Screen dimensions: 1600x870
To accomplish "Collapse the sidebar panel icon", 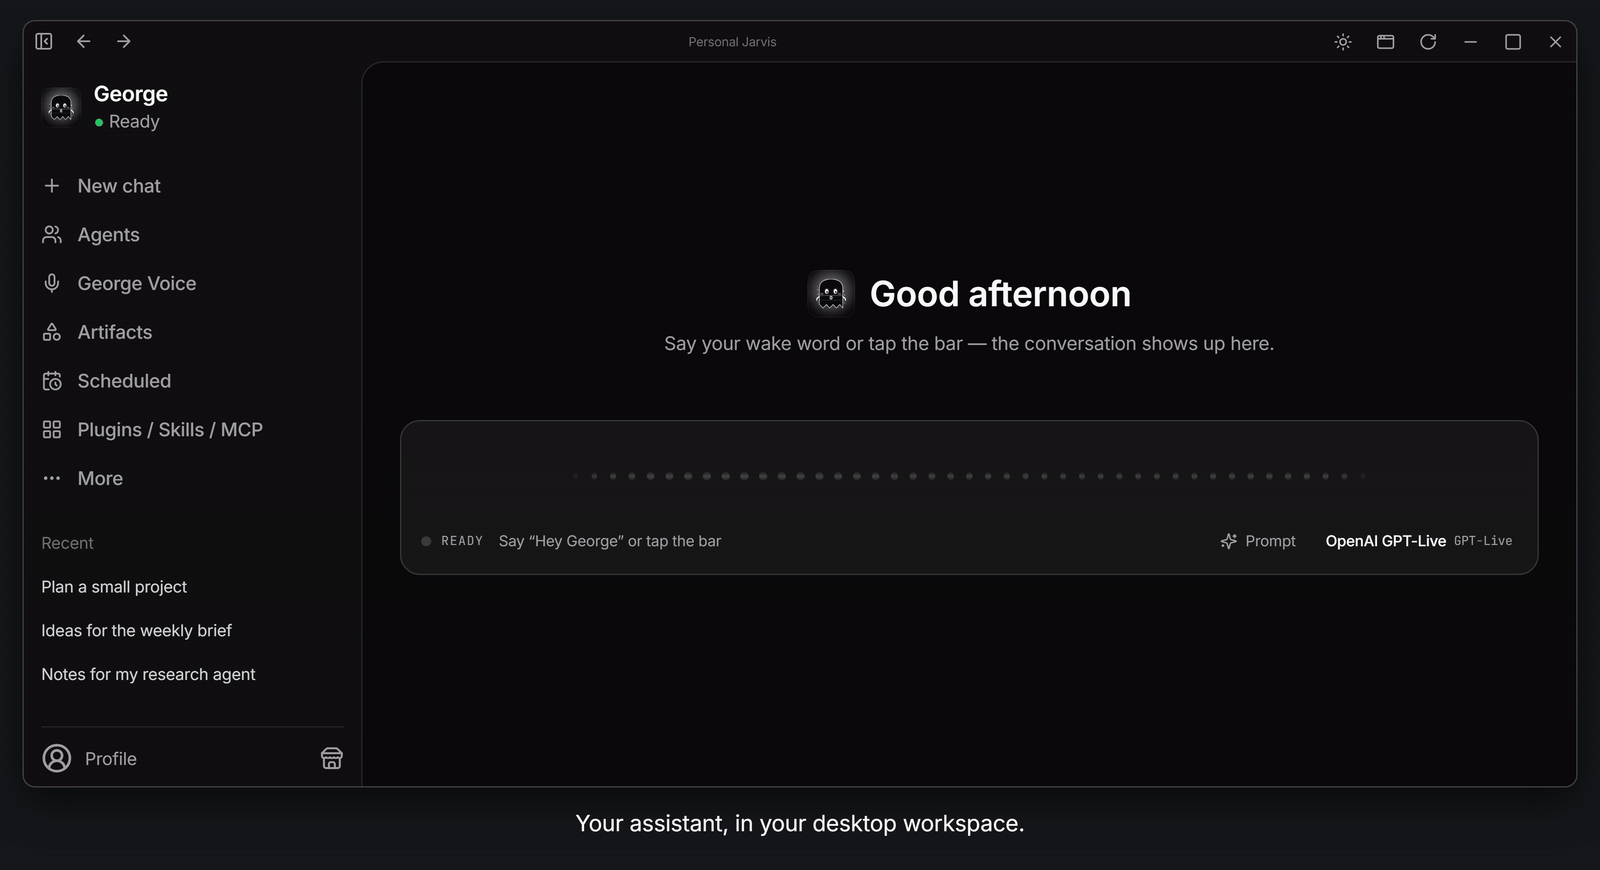I will (44, 41).
